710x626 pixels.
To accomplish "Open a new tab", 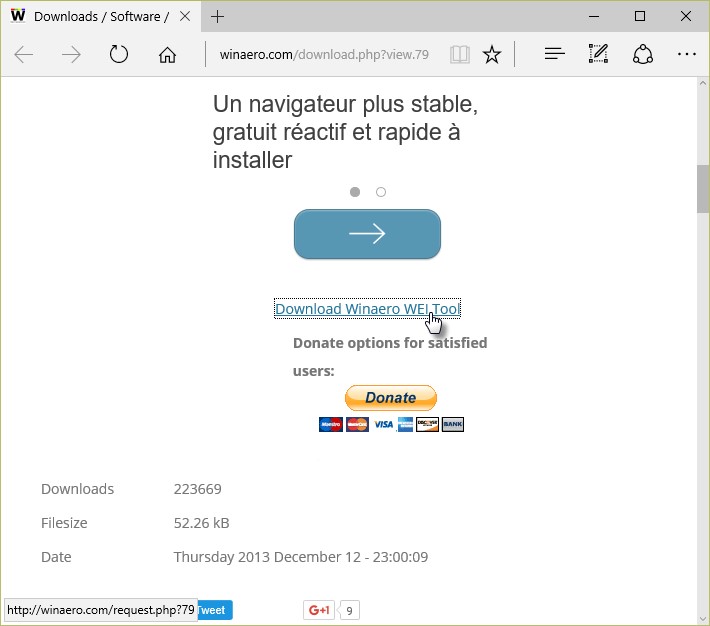I will click(218, 16).
